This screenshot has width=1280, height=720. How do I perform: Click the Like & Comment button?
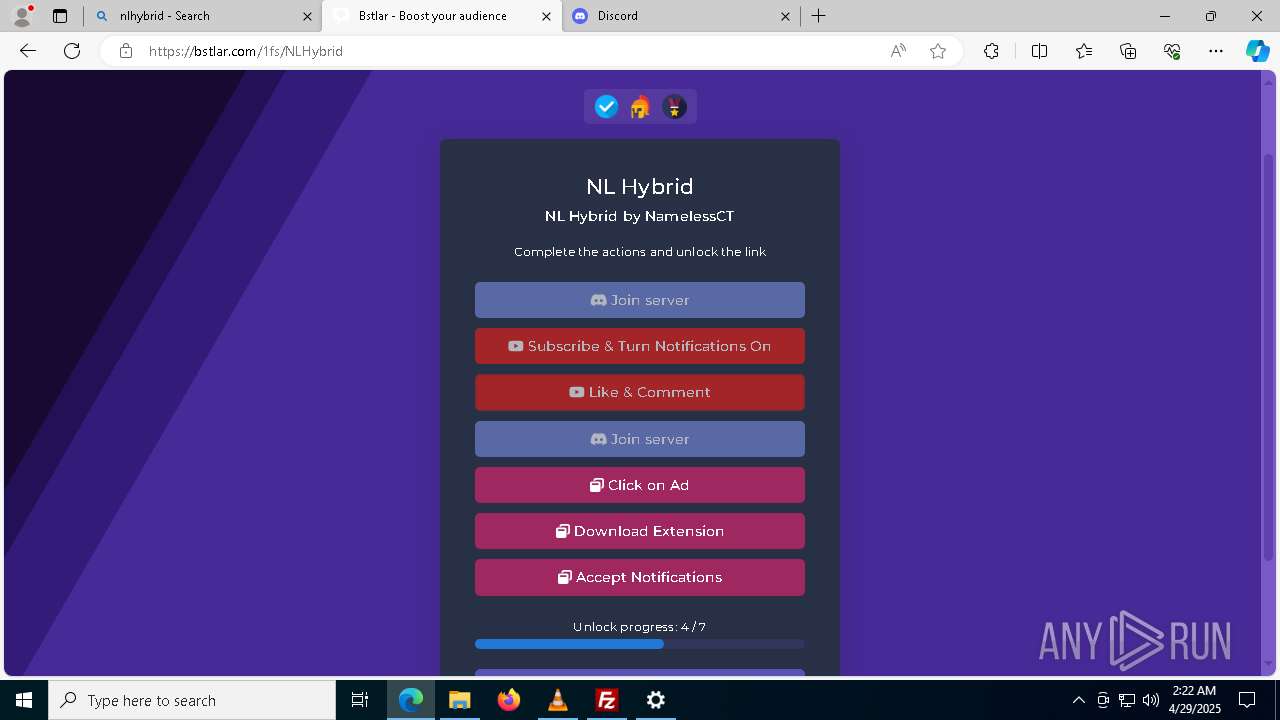click(x=640, y=392)
